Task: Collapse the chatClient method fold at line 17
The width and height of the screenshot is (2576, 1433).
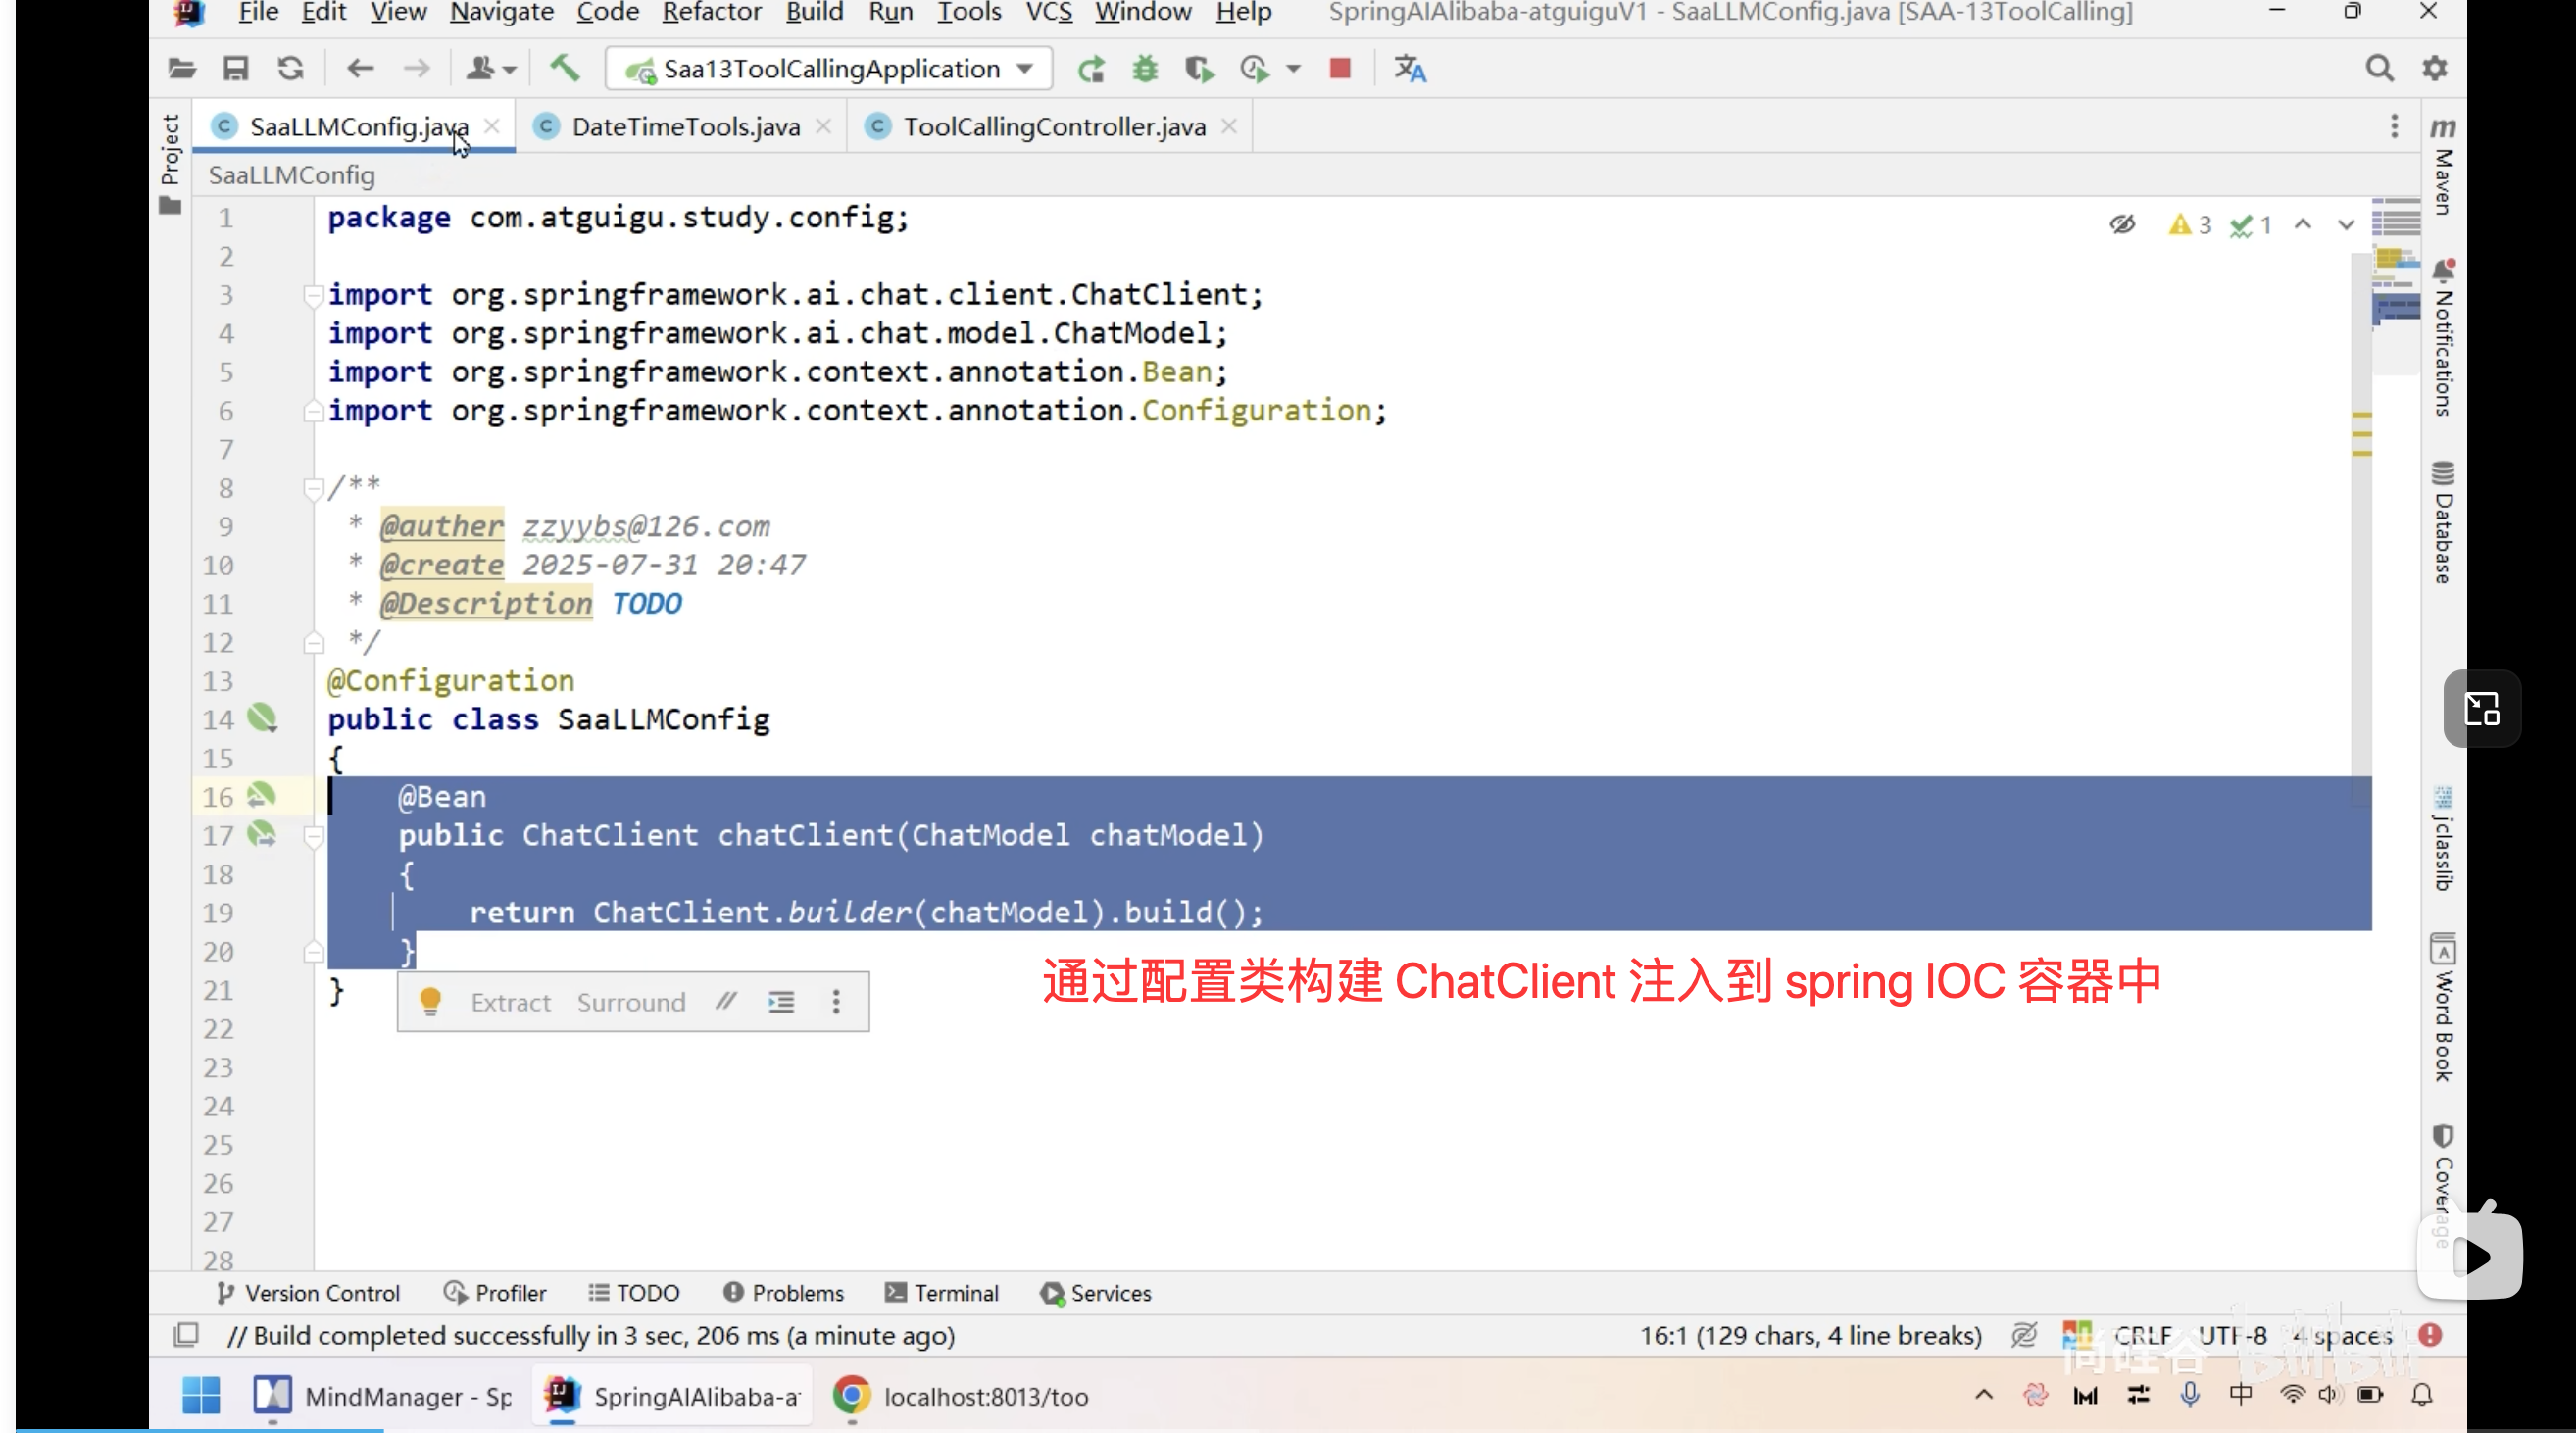Action: tap(313, 836)
